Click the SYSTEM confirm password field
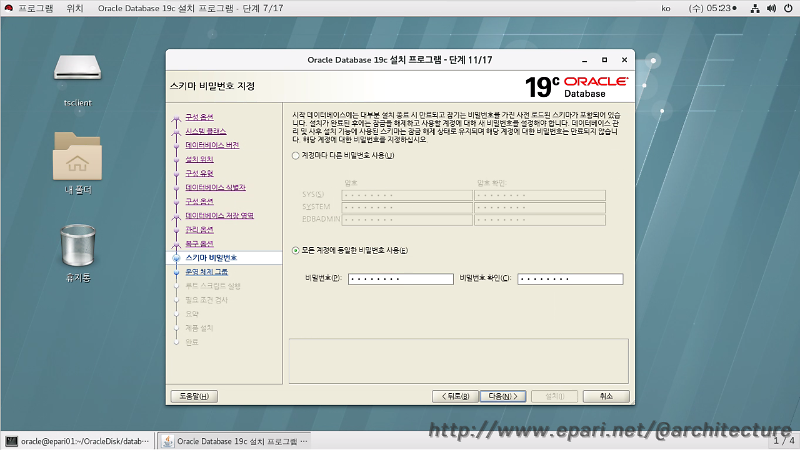 (540, 208)
